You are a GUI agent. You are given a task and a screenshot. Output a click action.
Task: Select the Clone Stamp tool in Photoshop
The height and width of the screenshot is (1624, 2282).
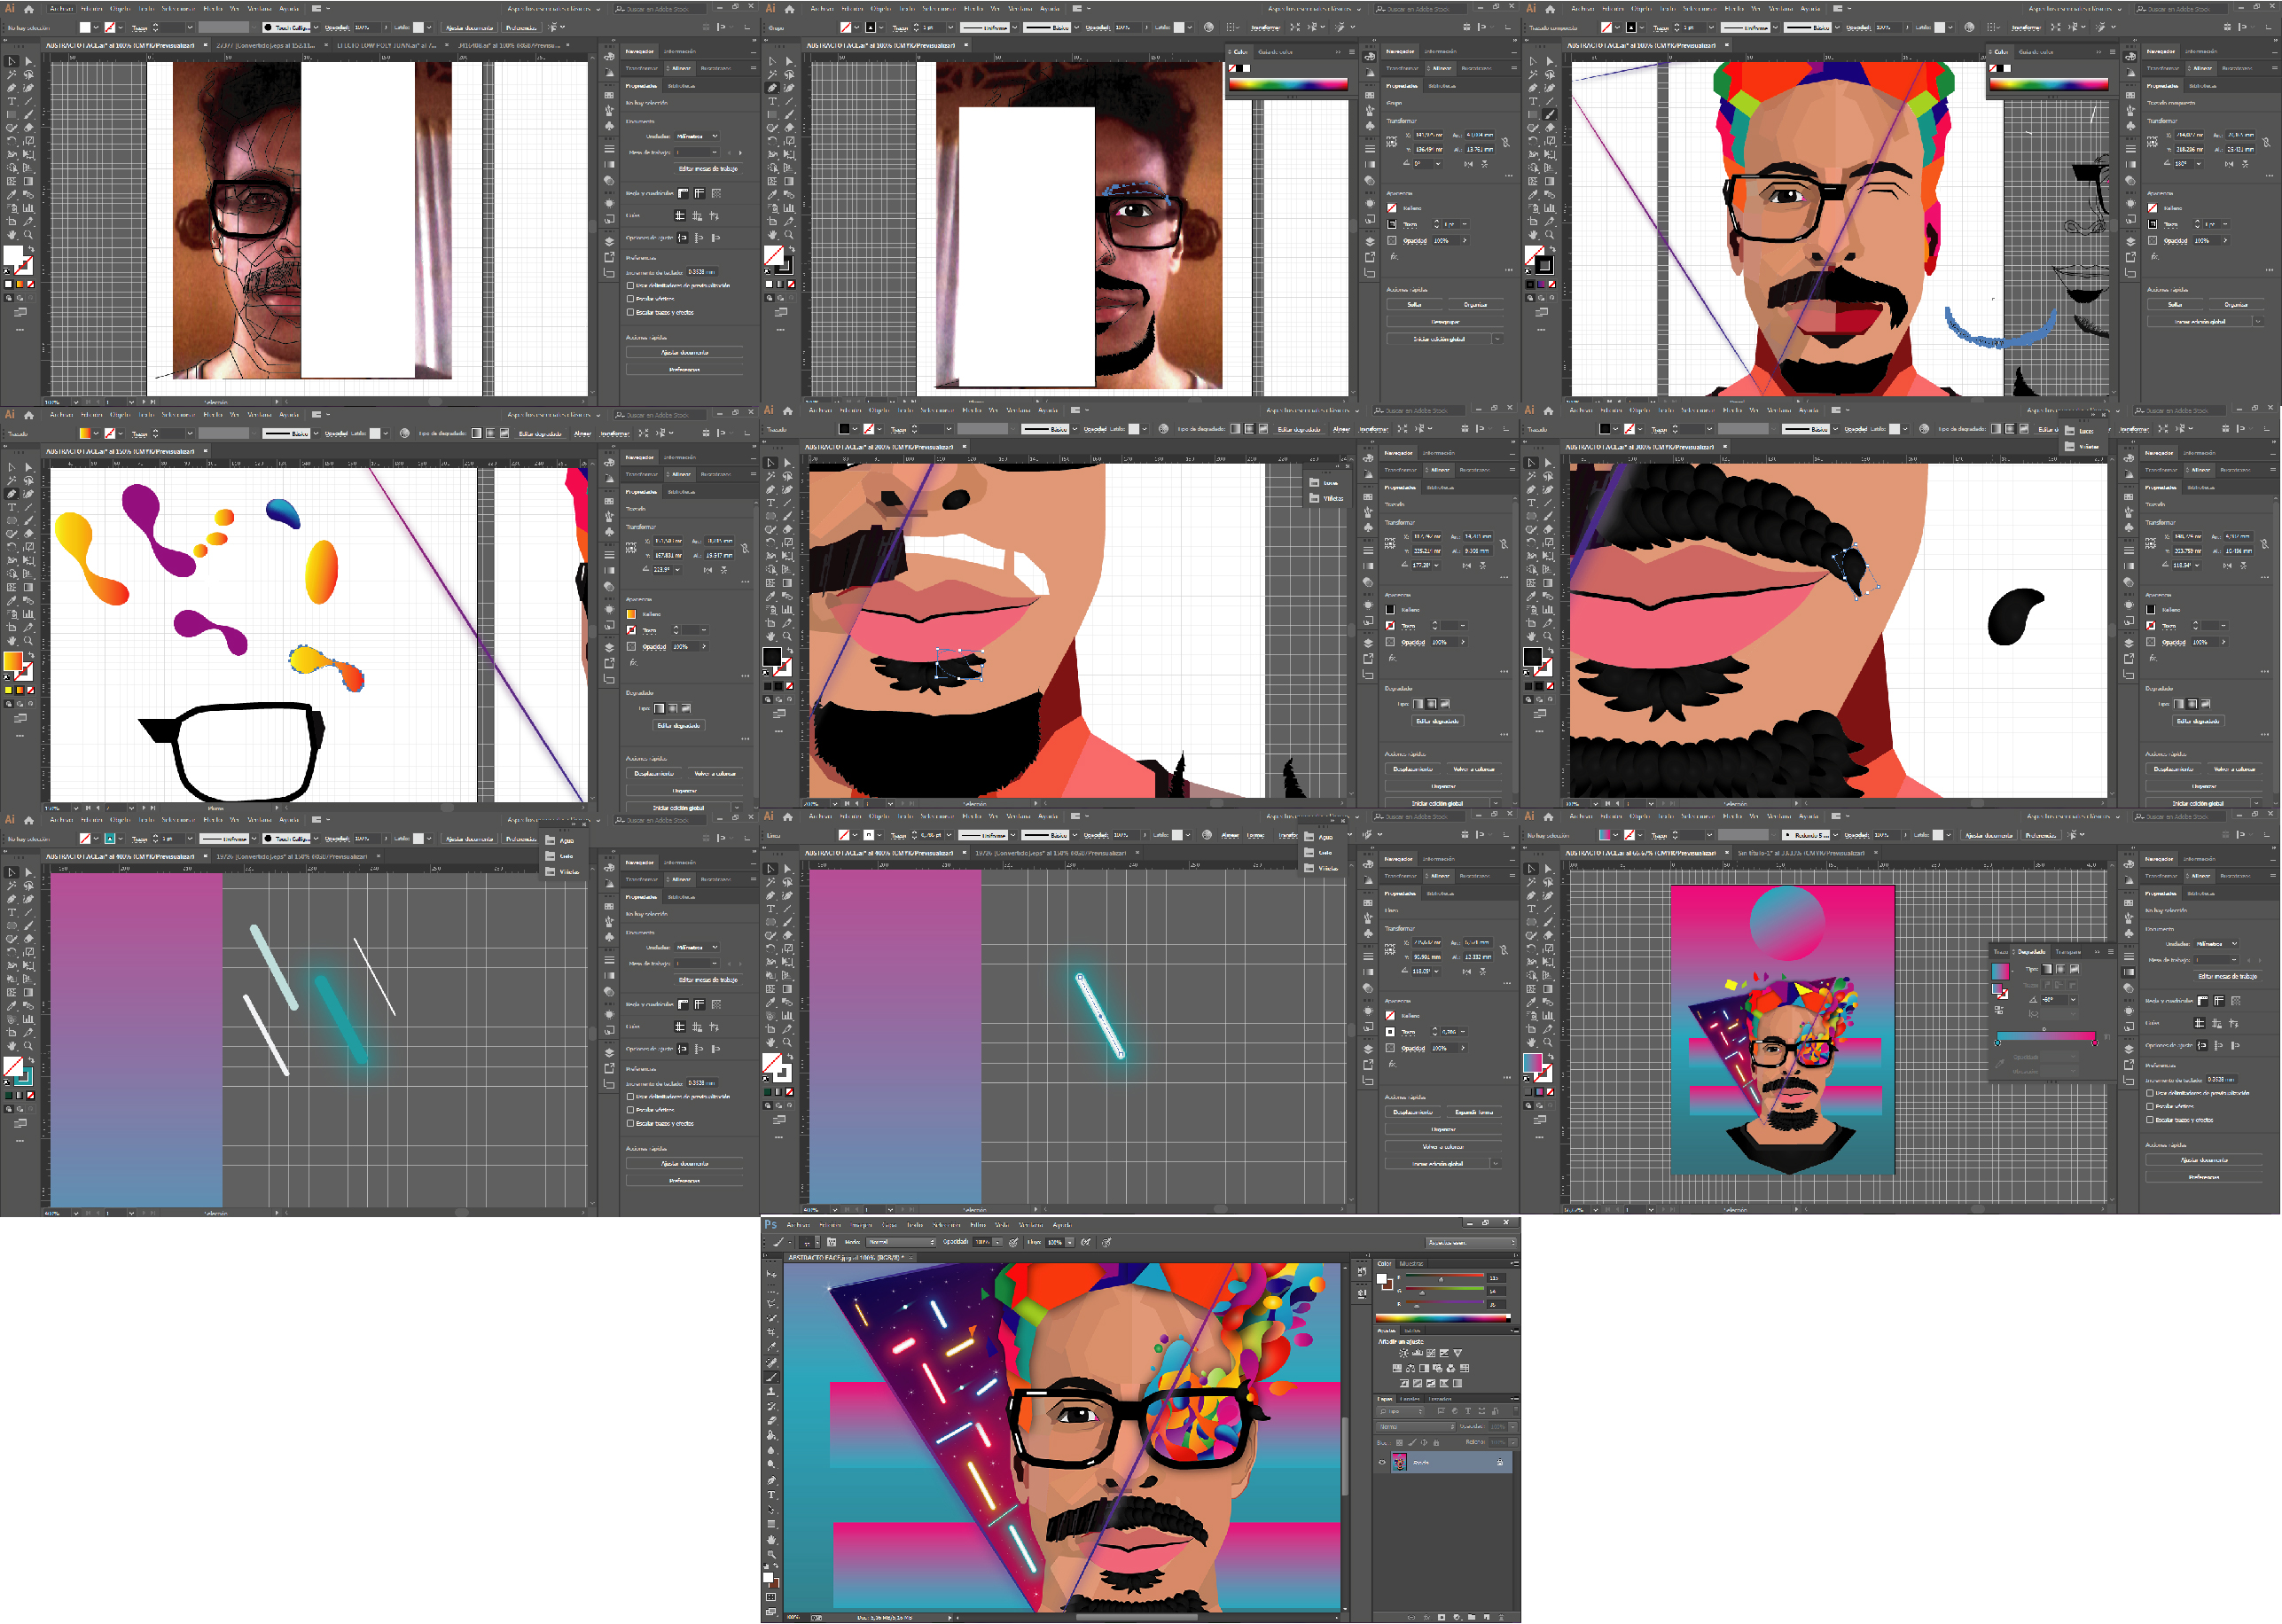coord(771,1392)
